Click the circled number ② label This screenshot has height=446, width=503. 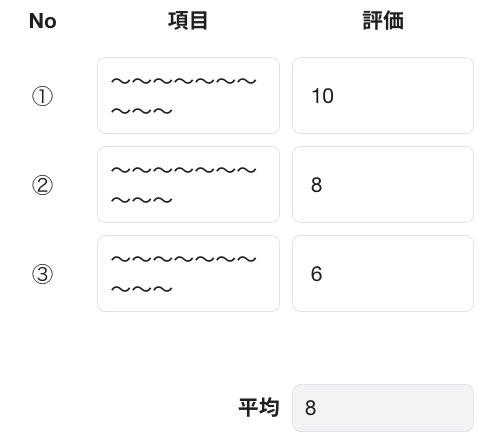click(x=42, y=185)
